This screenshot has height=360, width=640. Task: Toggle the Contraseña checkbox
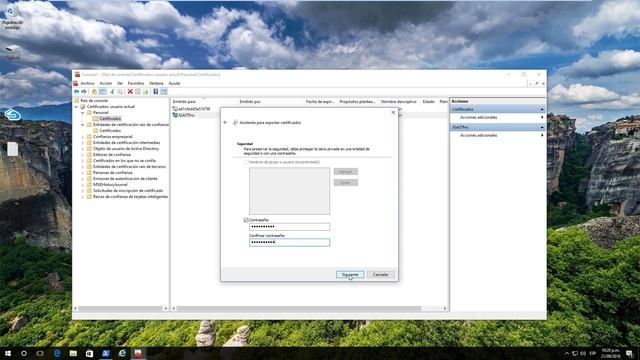(246, 220)
